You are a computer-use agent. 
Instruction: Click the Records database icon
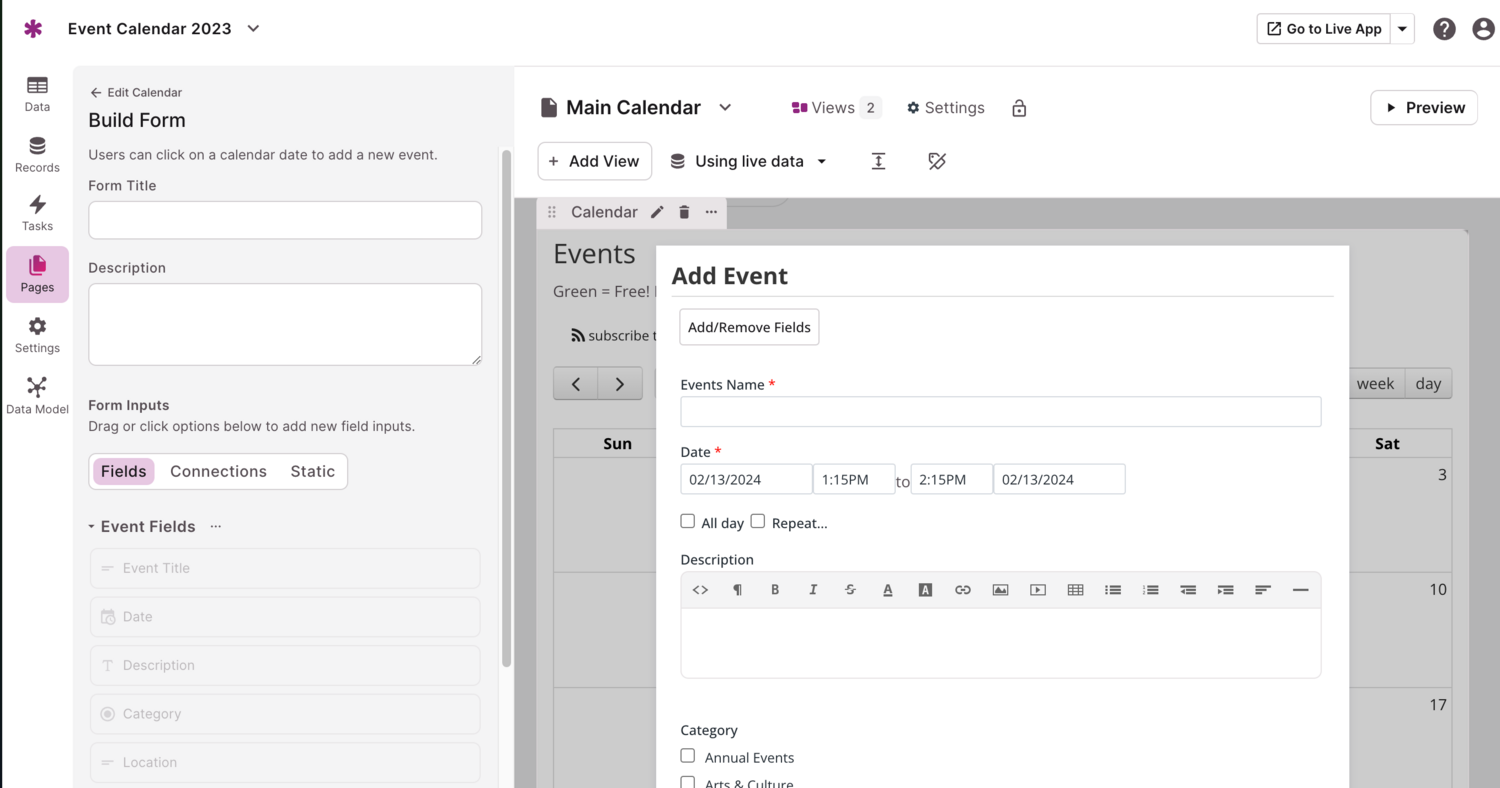[x=37, y=147]
